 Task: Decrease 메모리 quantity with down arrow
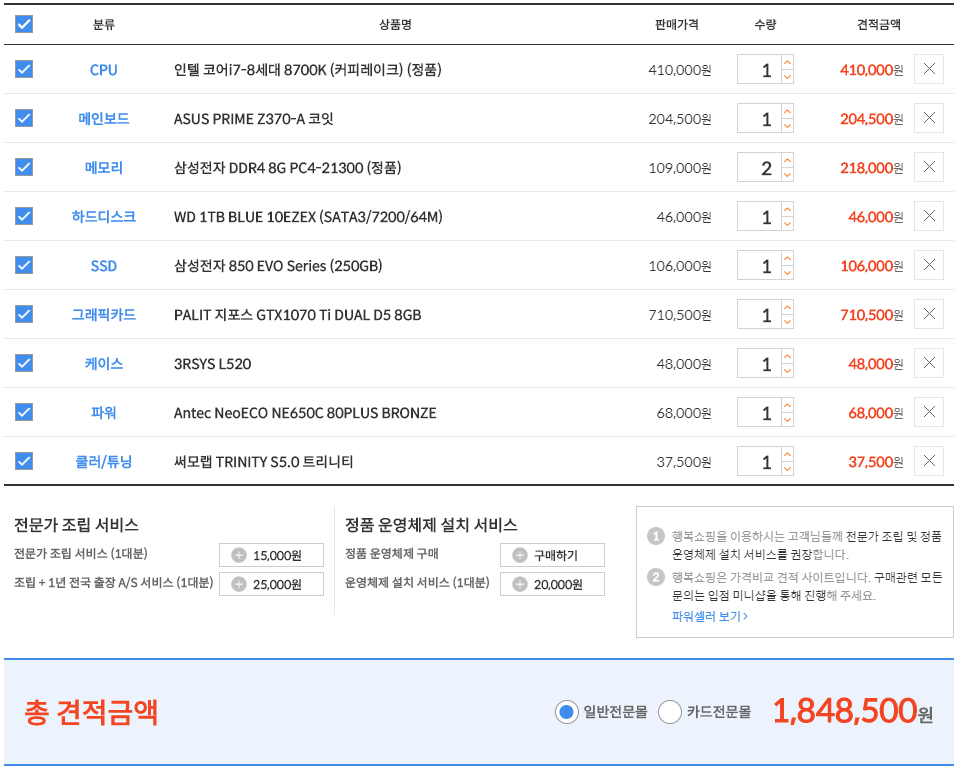coord(788,174)
